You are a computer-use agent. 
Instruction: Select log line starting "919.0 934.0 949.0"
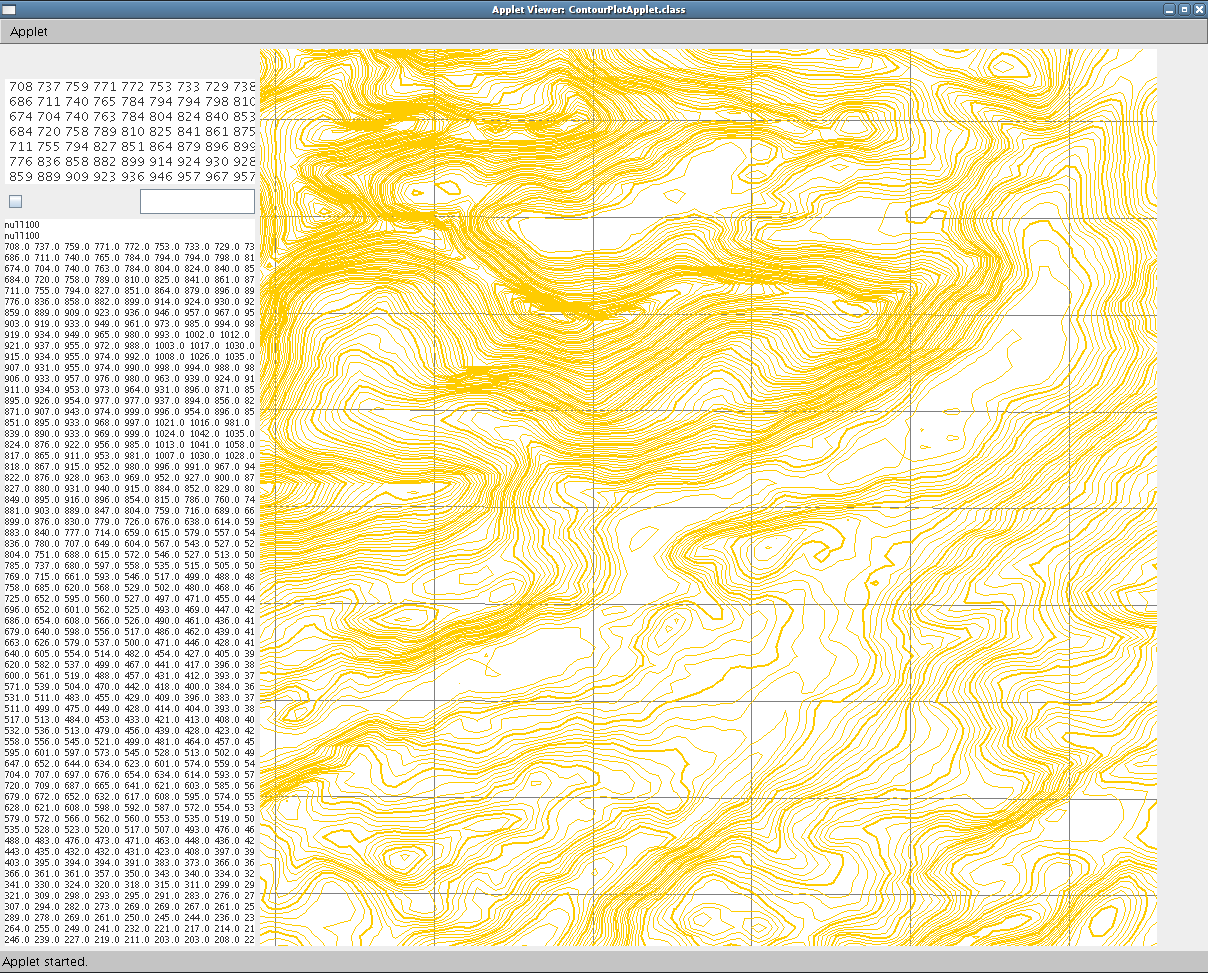pos(129,334)
